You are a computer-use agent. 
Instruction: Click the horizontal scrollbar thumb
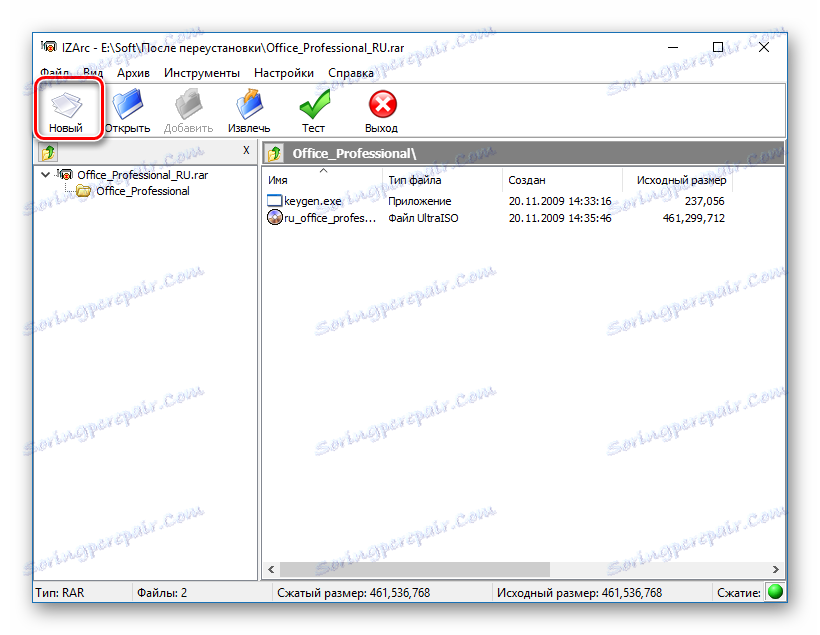tap(415, 569)
